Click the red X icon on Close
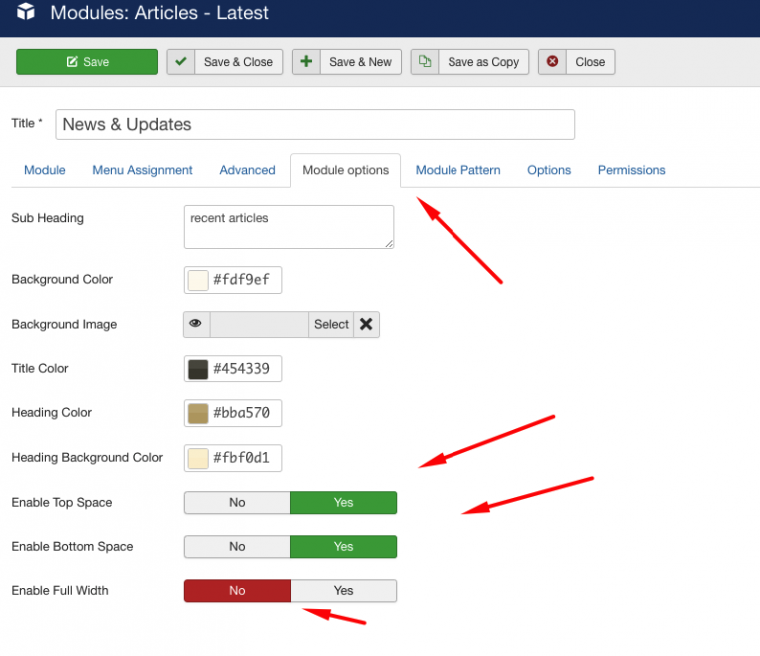 [552, 62]
